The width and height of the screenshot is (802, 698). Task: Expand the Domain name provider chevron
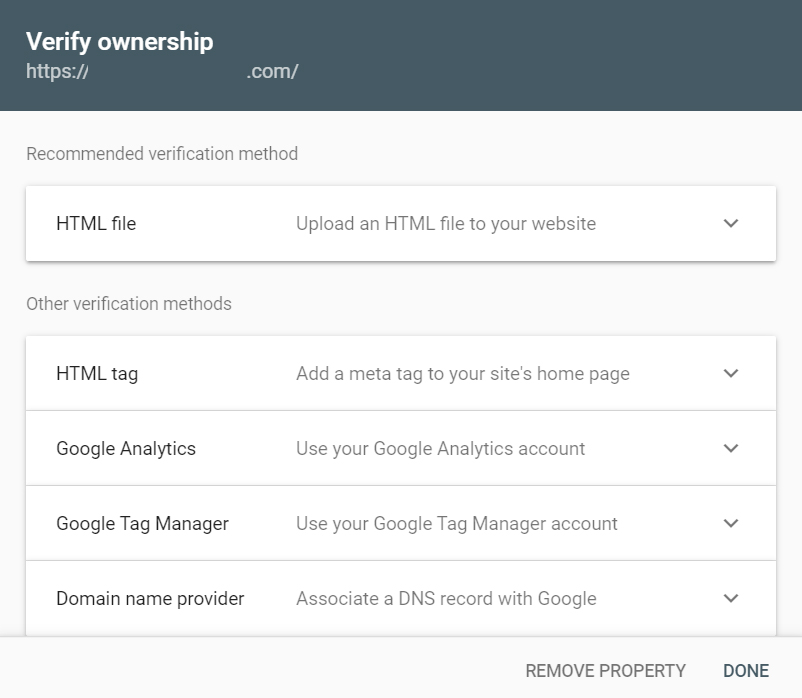point(731,598)
